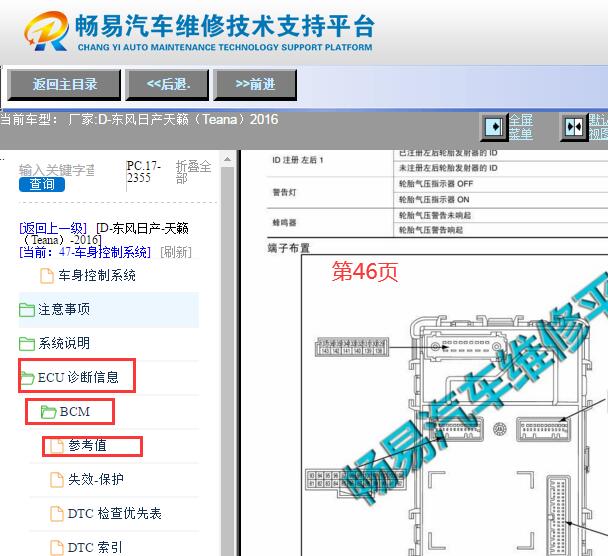Screen dimensions: 608x556
Task: Click the 返回主目录 button
Action: pos(64,84)
